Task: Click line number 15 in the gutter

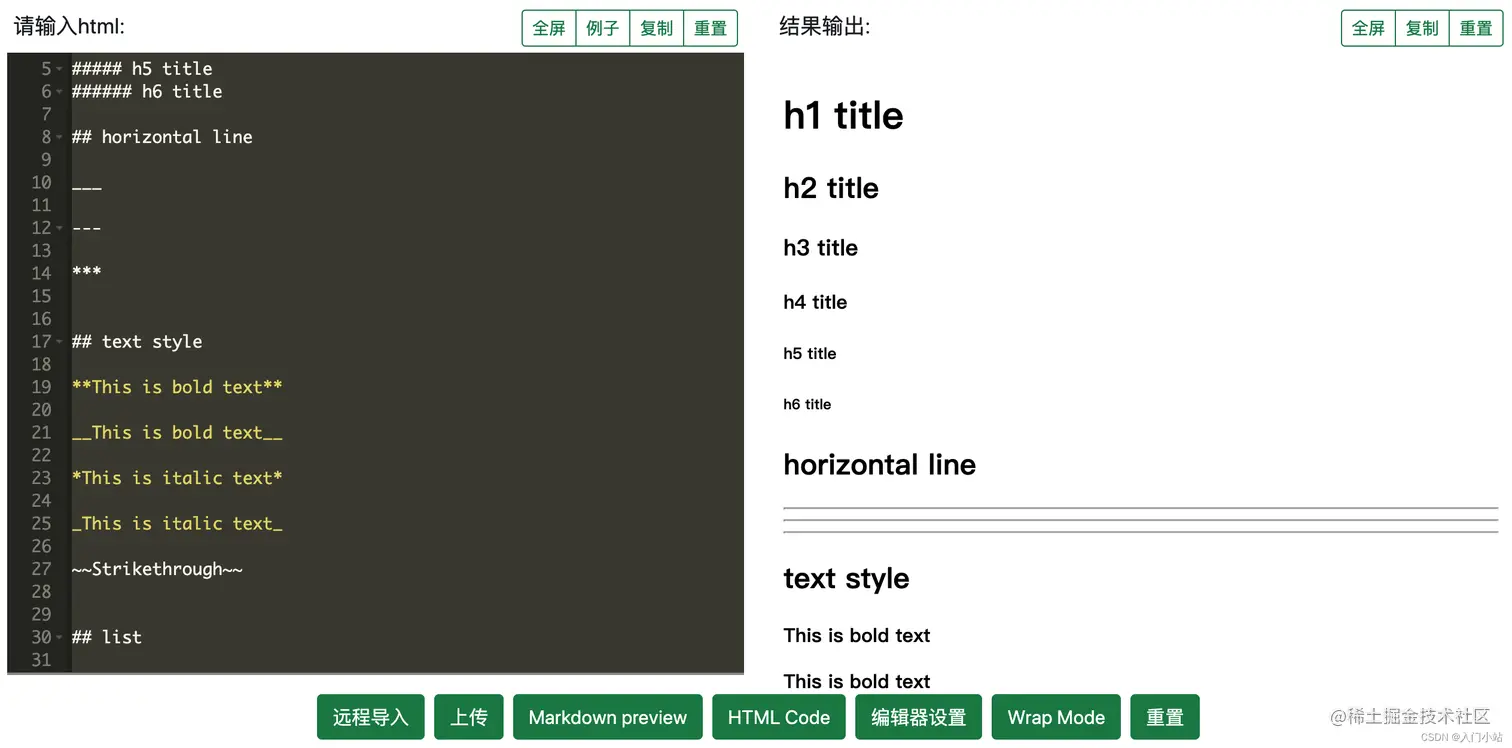Action: tap(41, 296)
